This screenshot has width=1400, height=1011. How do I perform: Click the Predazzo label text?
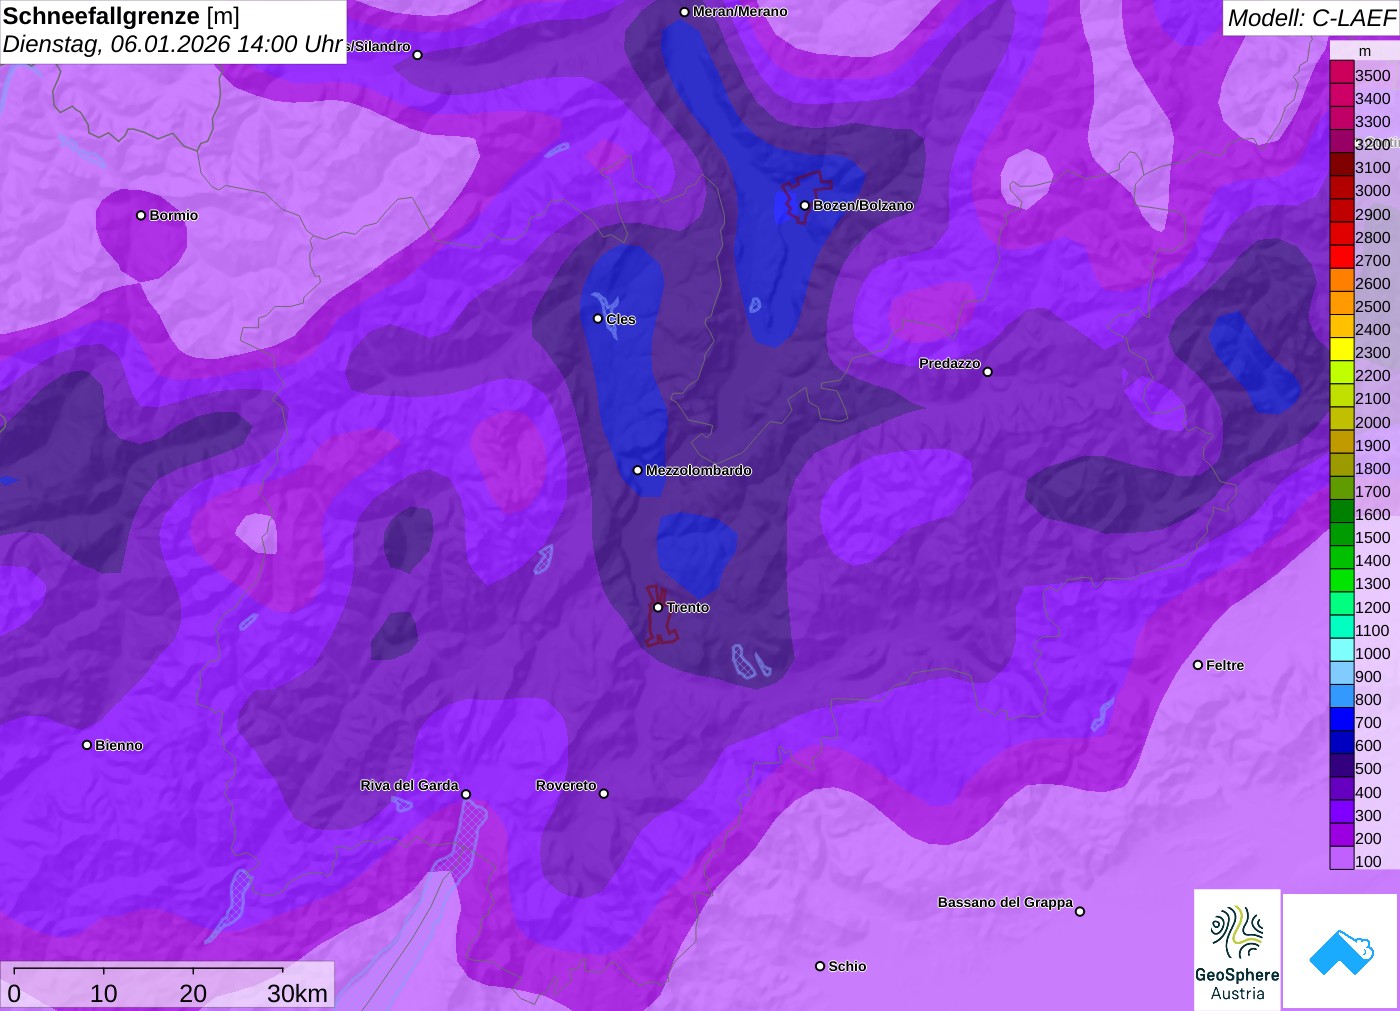949,364
